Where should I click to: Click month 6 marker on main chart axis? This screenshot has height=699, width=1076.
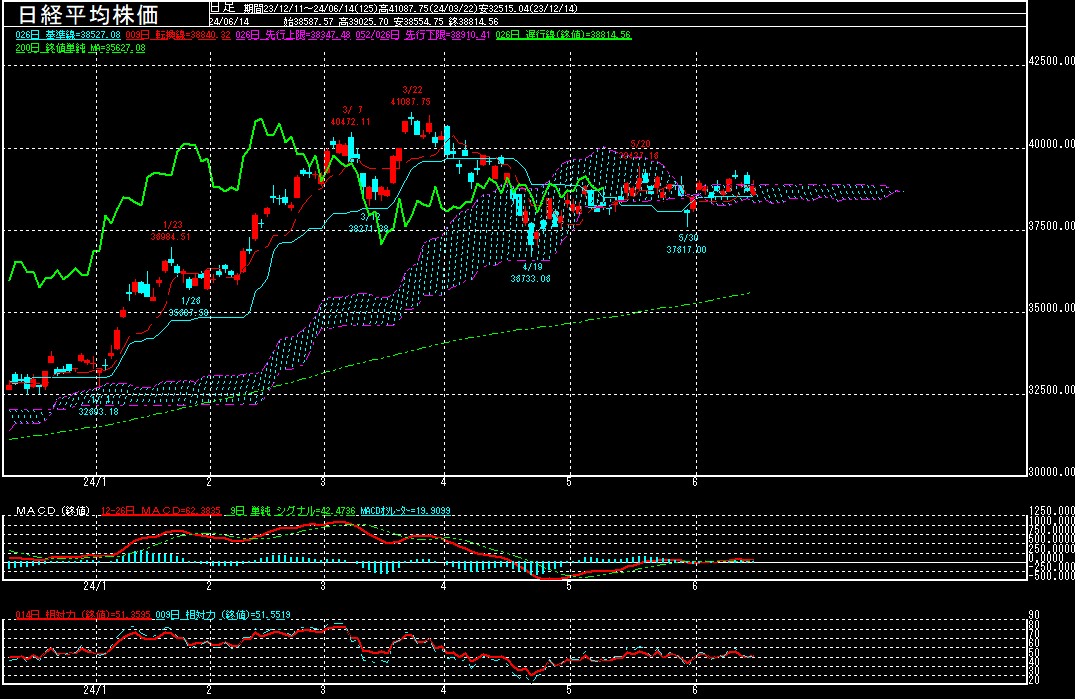694,482
